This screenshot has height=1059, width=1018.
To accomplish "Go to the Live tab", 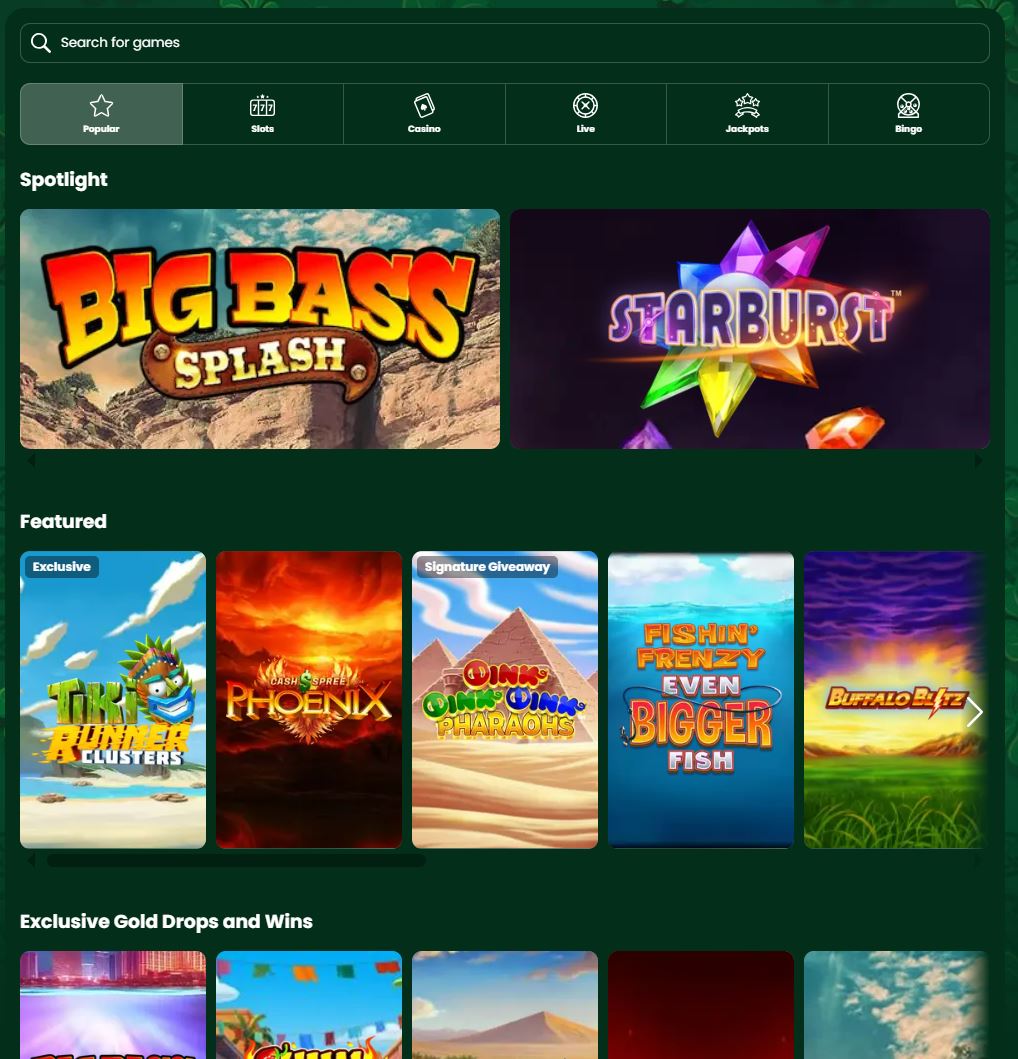I will [586, 114].
